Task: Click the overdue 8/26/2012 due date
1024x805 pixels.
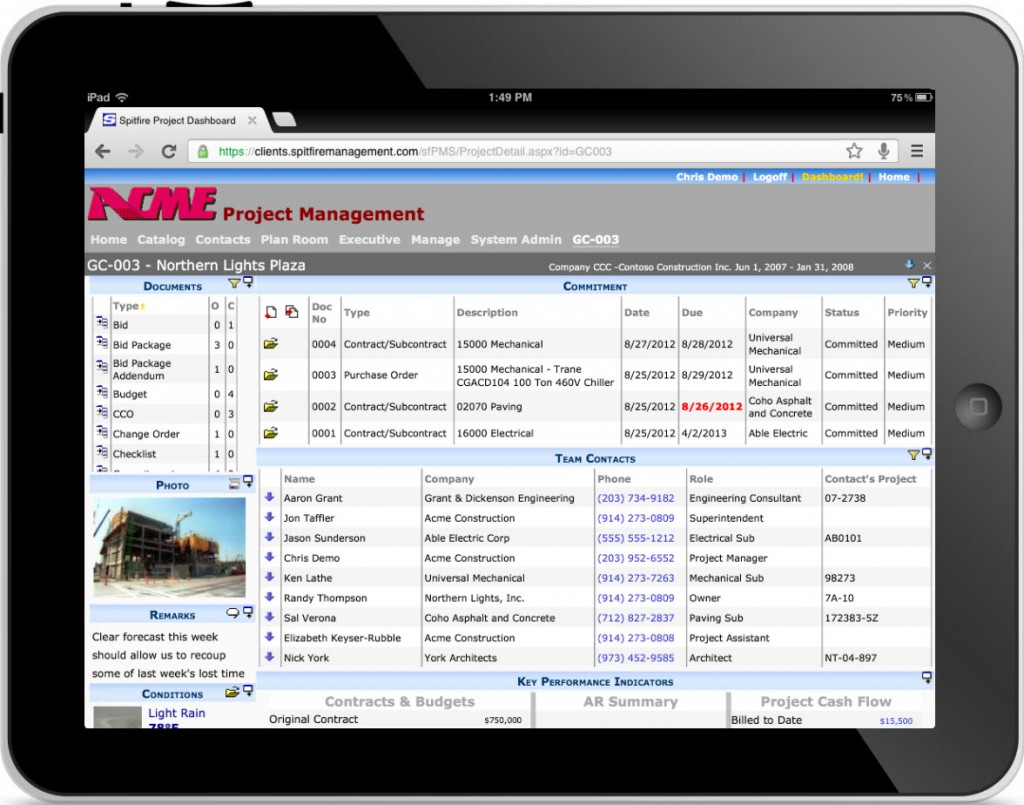Action: point(712,406)
